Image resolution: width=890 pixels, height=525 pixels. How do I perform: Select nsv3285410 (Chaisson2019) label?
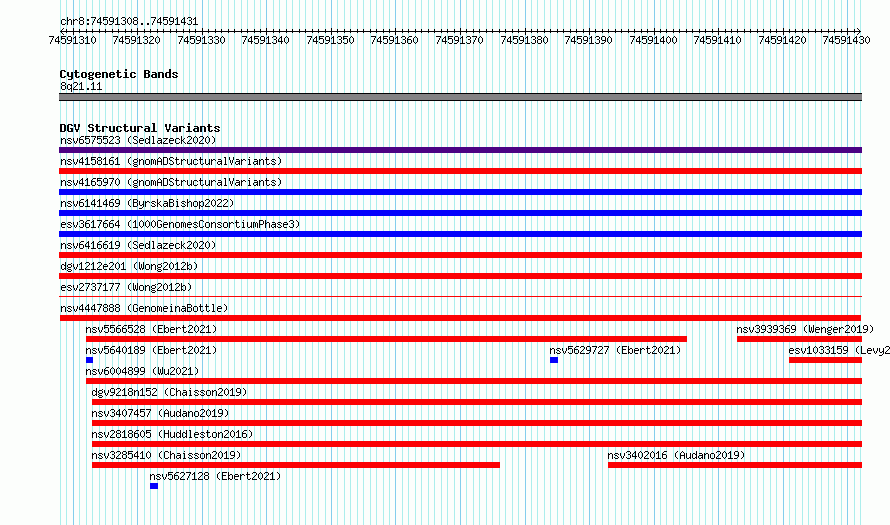166,455
